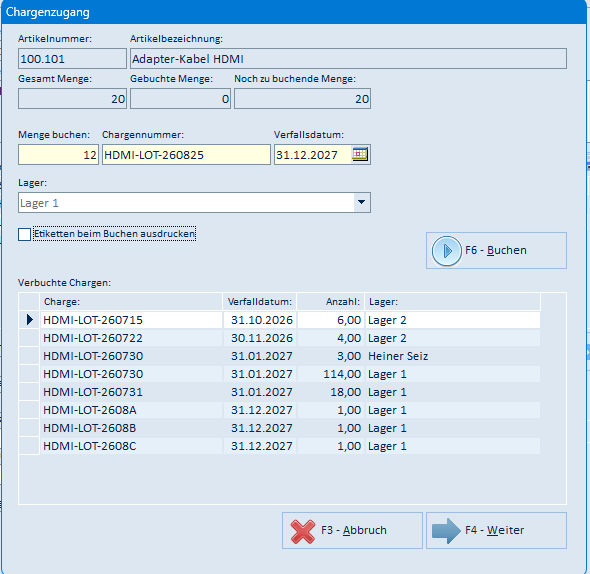The width and height of the screenshot is (590, 574).
Task: Click into the Chargennummer field
Action: [186, 155]
